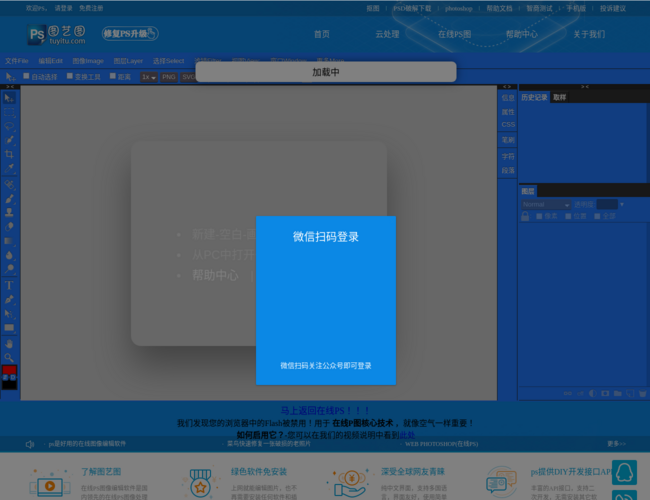Expand the 1x scale dropdown
Viewport: 650px width, 500px height.
(147, 76)
